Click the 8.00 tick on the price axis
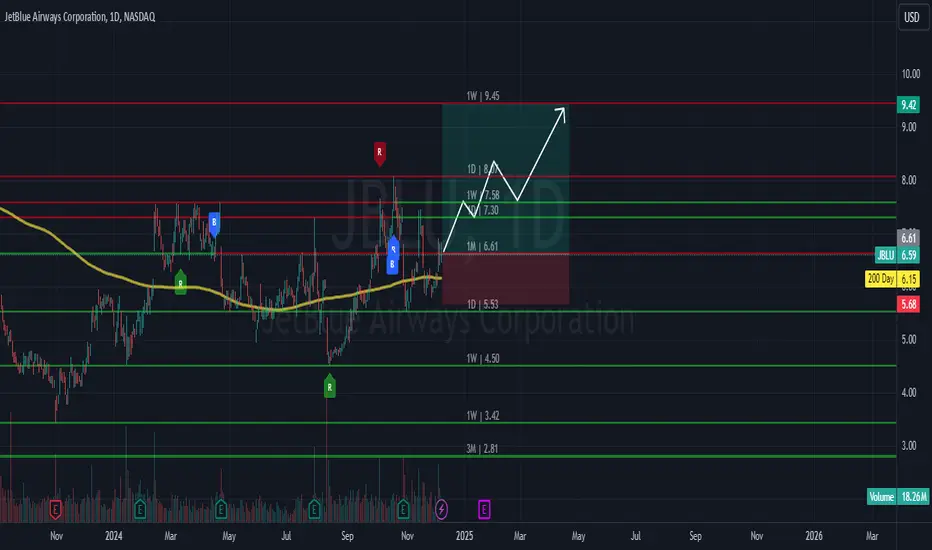Viewport: 932px width, 550px height. (x=909, y=180)
